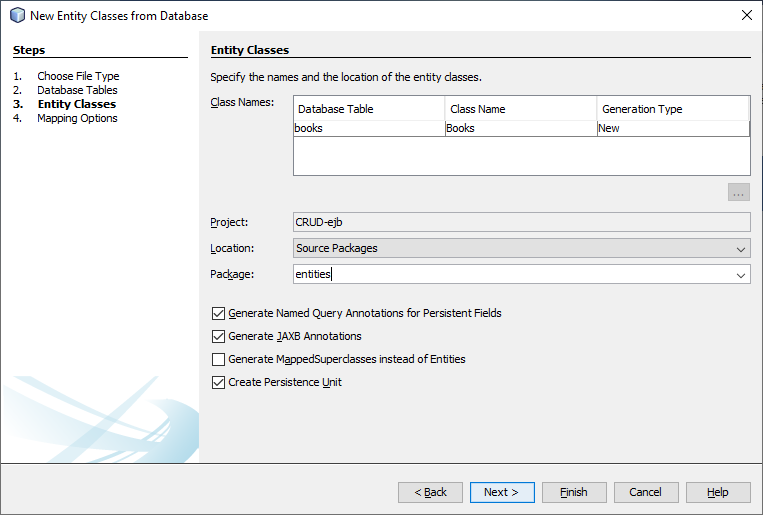This screenshot has height=515, width=763.
Task: Select the Database Table column header
Action: tap(368, 109)
